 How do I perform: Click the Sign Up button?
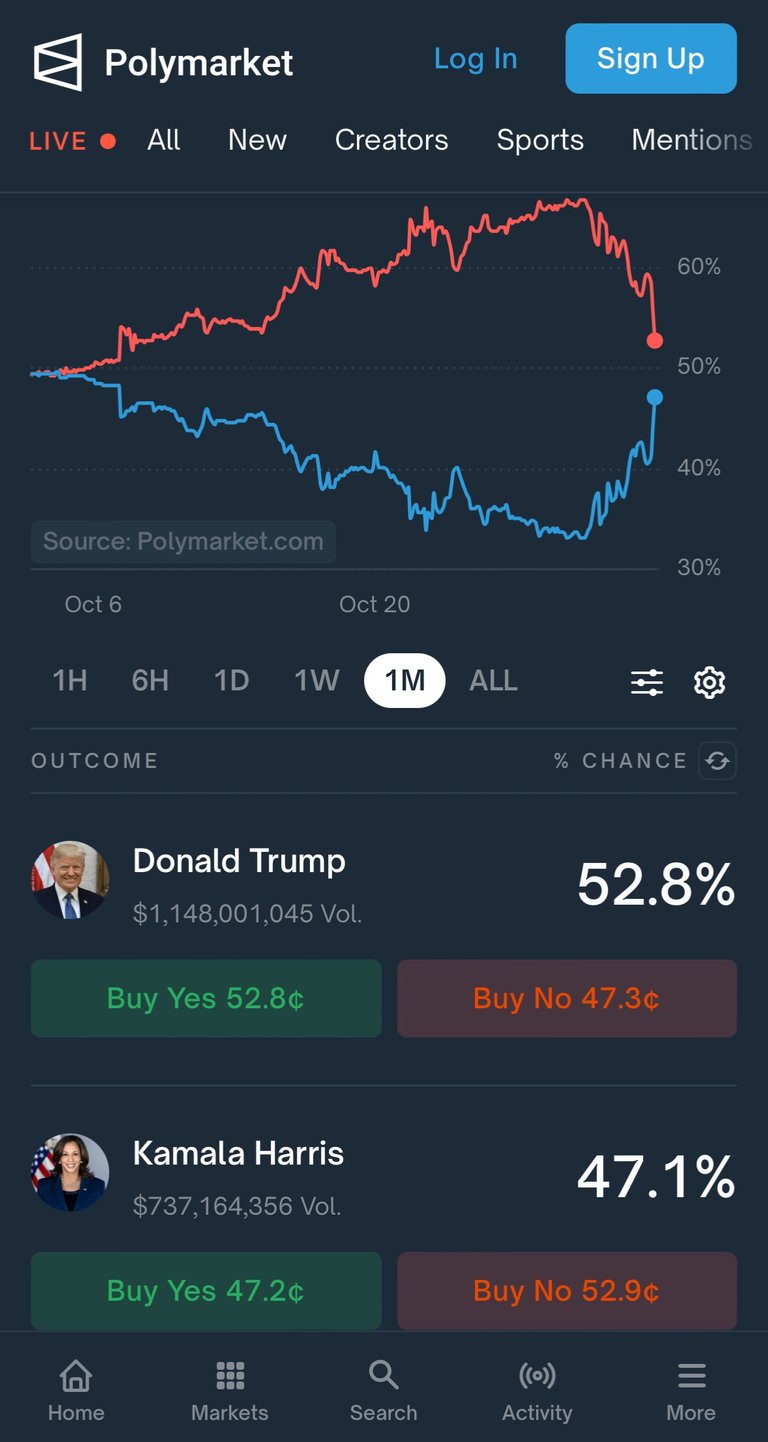[x=650, y=59]
